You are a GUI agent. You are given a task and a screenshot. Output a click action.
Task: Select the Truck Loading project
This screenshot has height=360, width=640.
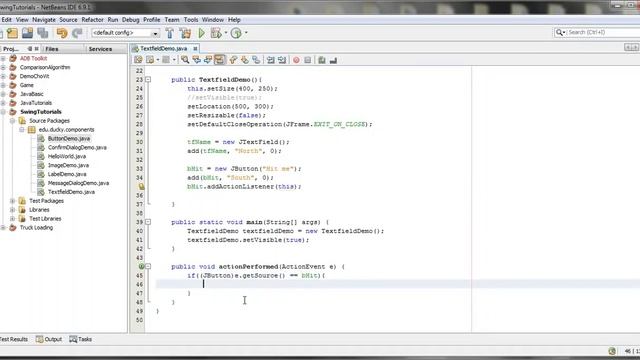[36, 228]
